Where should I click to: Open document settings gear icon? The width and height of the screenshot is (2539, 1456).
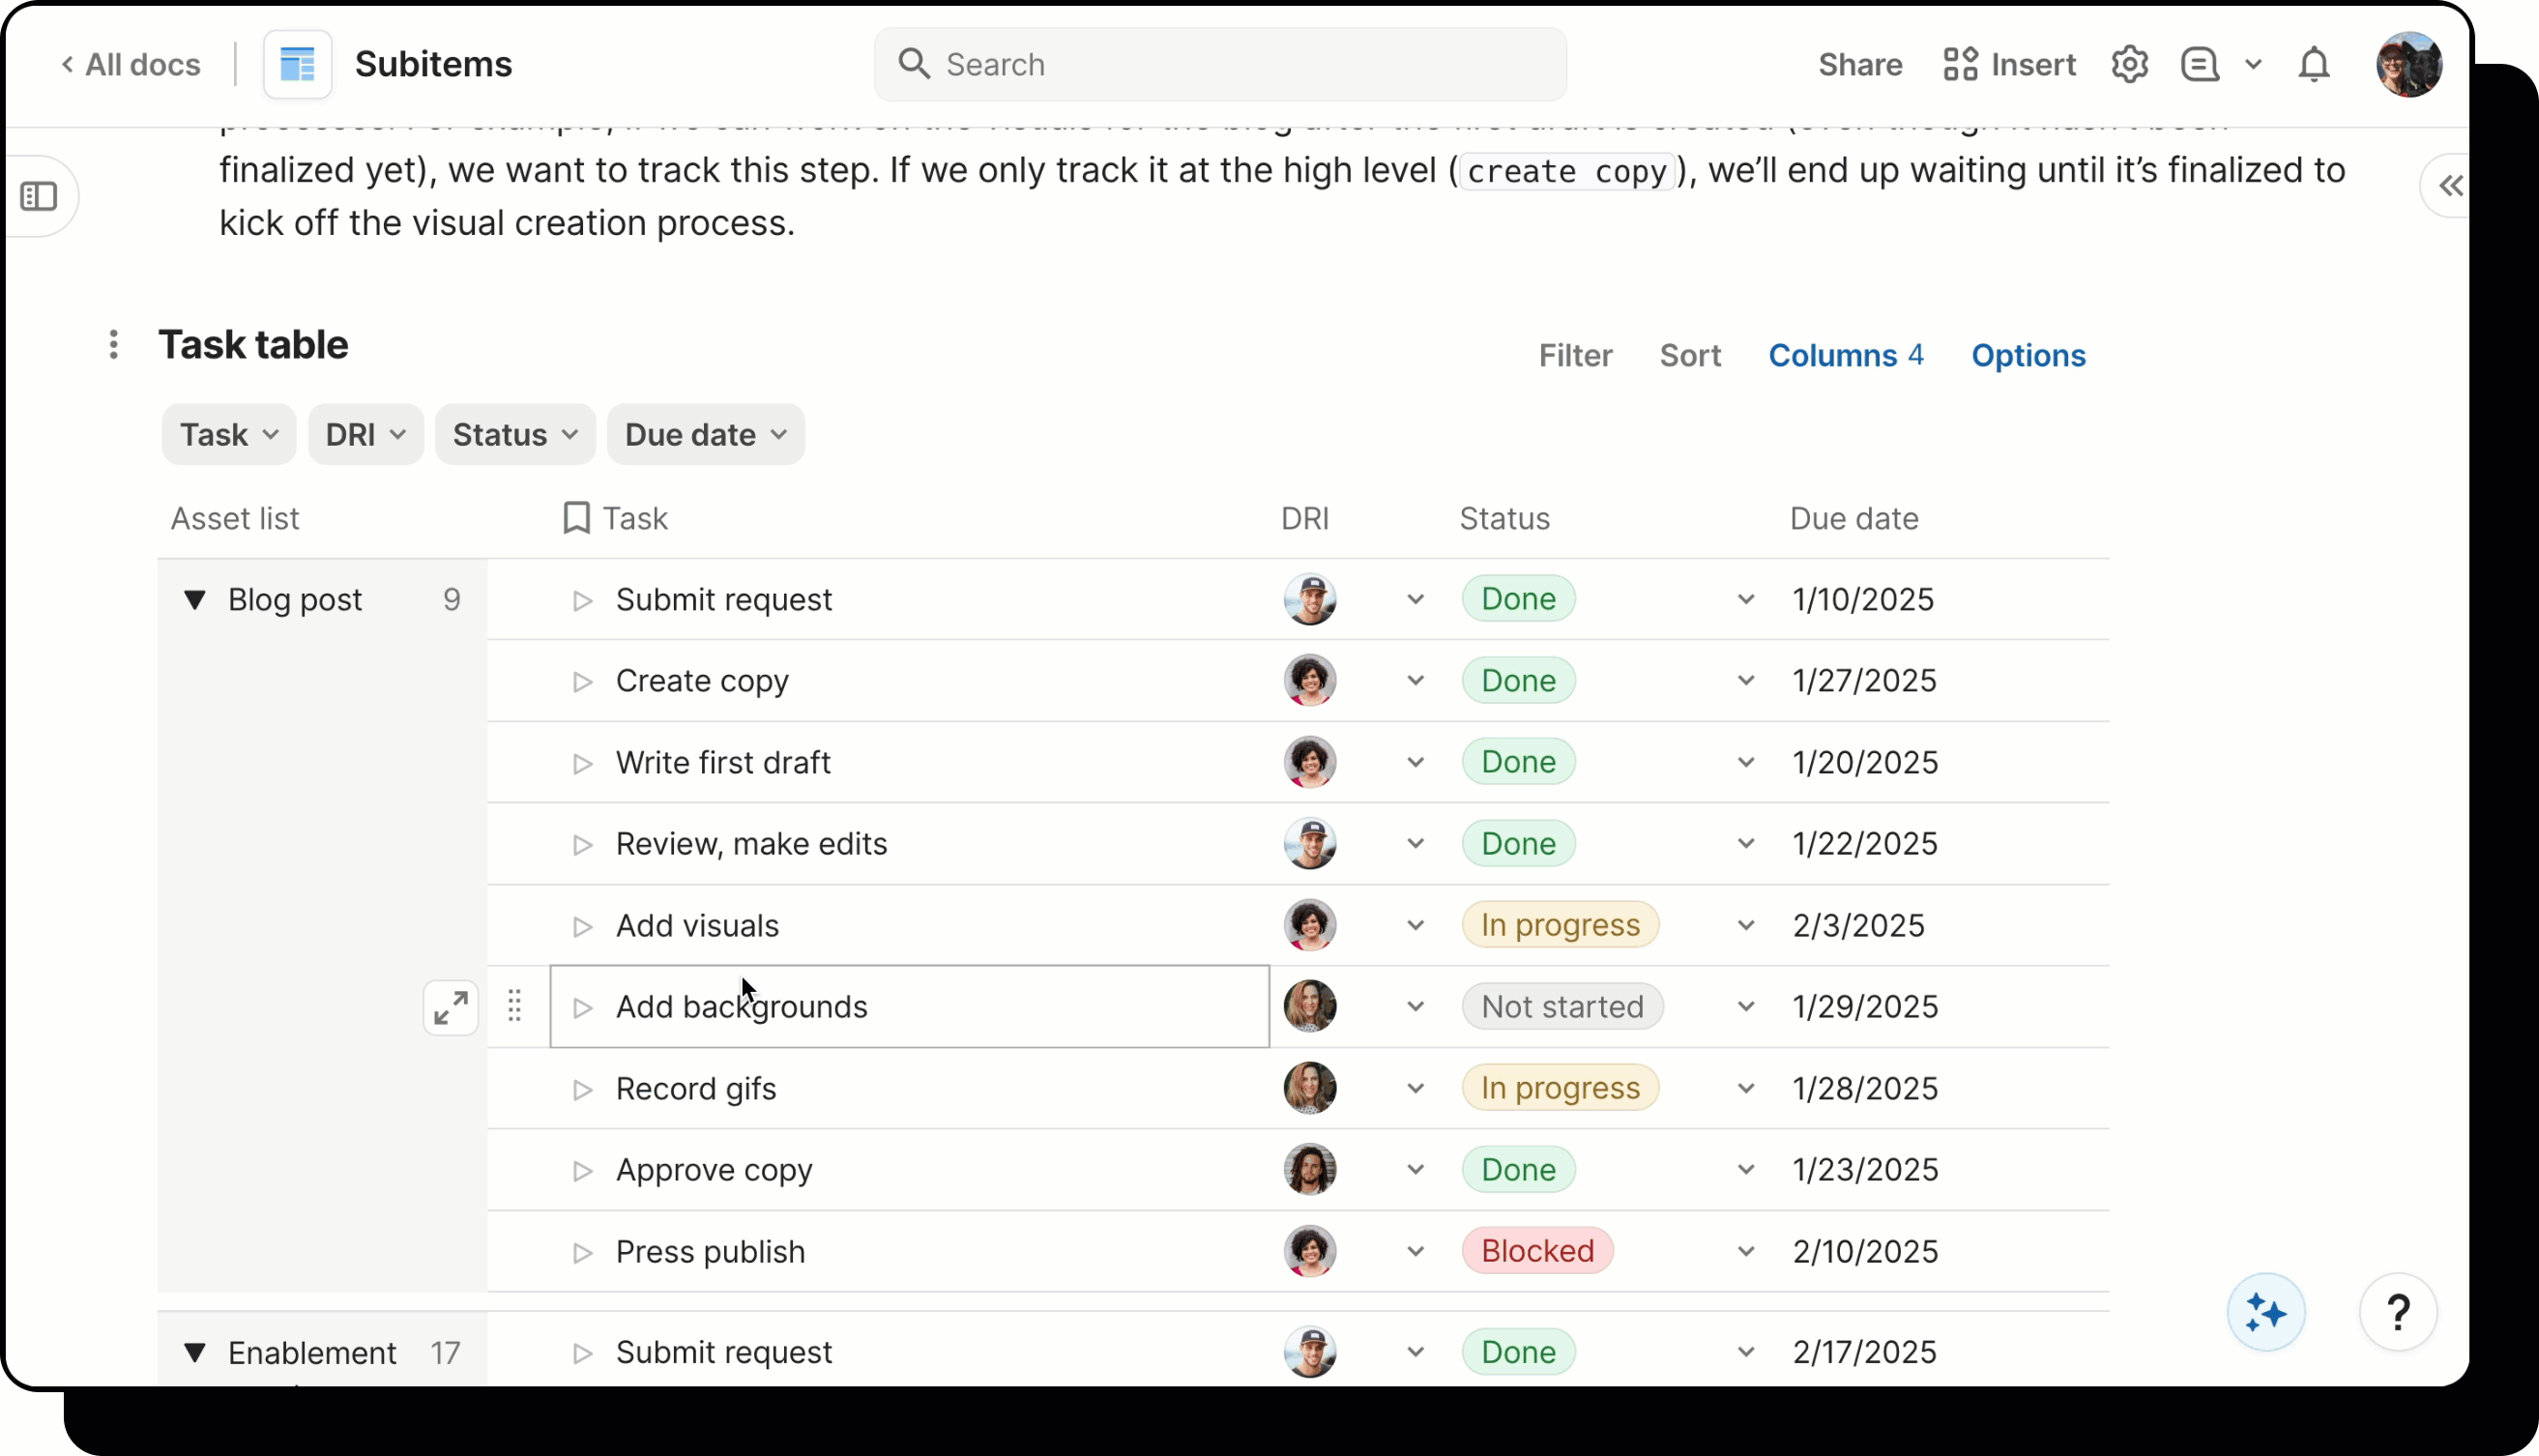click(x=2129, y=65)
